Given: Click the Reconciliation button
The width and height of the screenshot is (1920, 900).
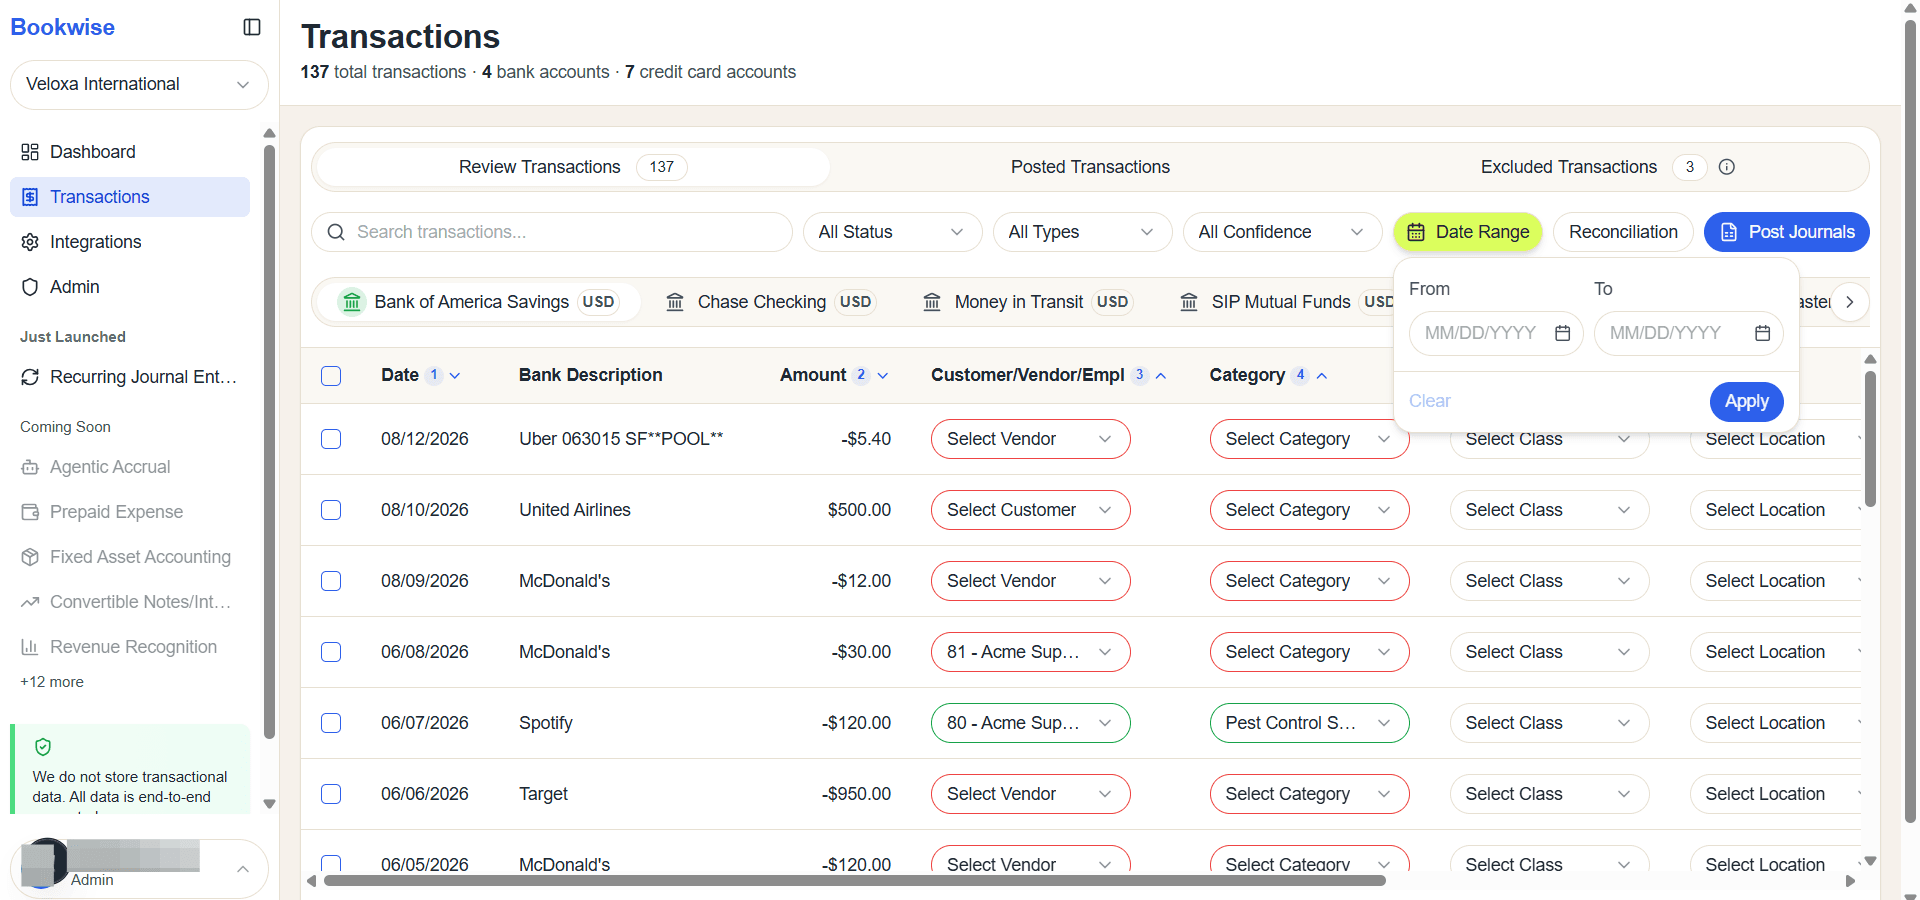Looking at the screenshot, I should [1623, 232].
